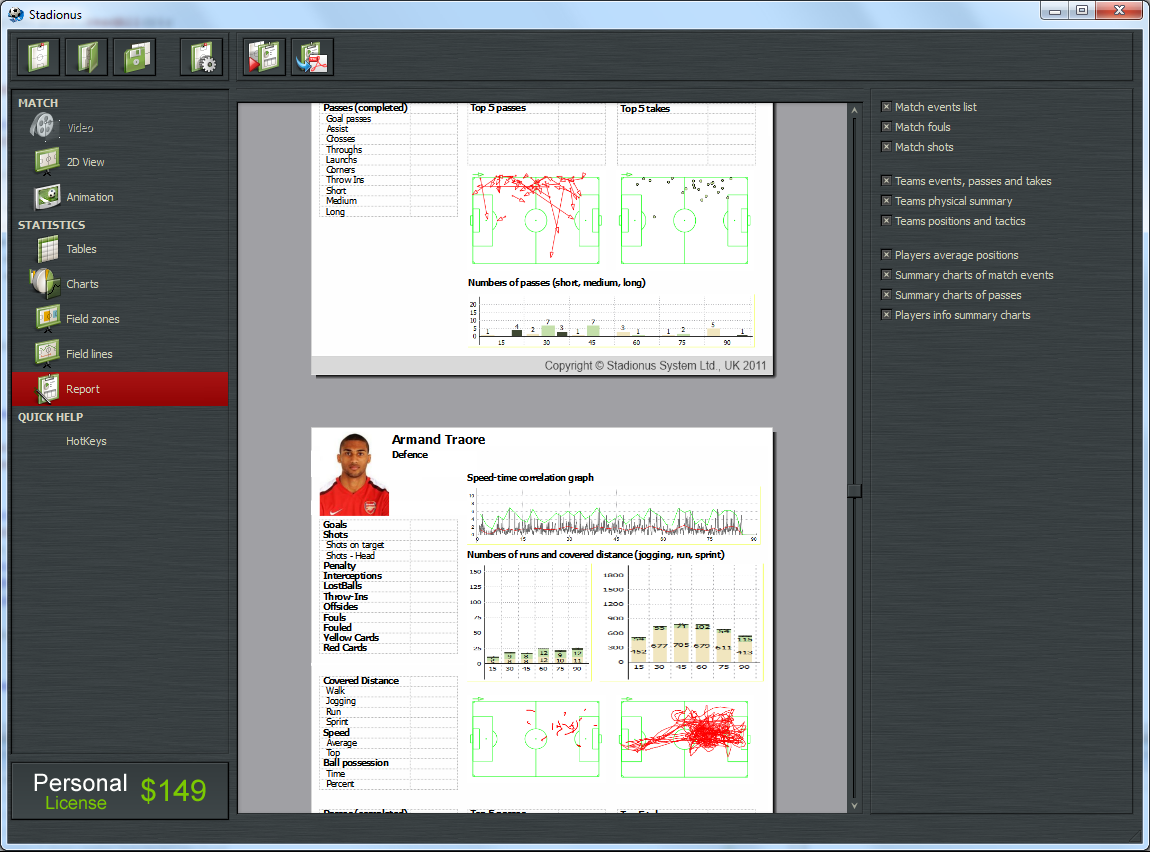Image resolution: width=1150 pixels, height=852 pixels.
Task: Click the Copyright Stadionus System footer text
Action: (x=655, y=365)
